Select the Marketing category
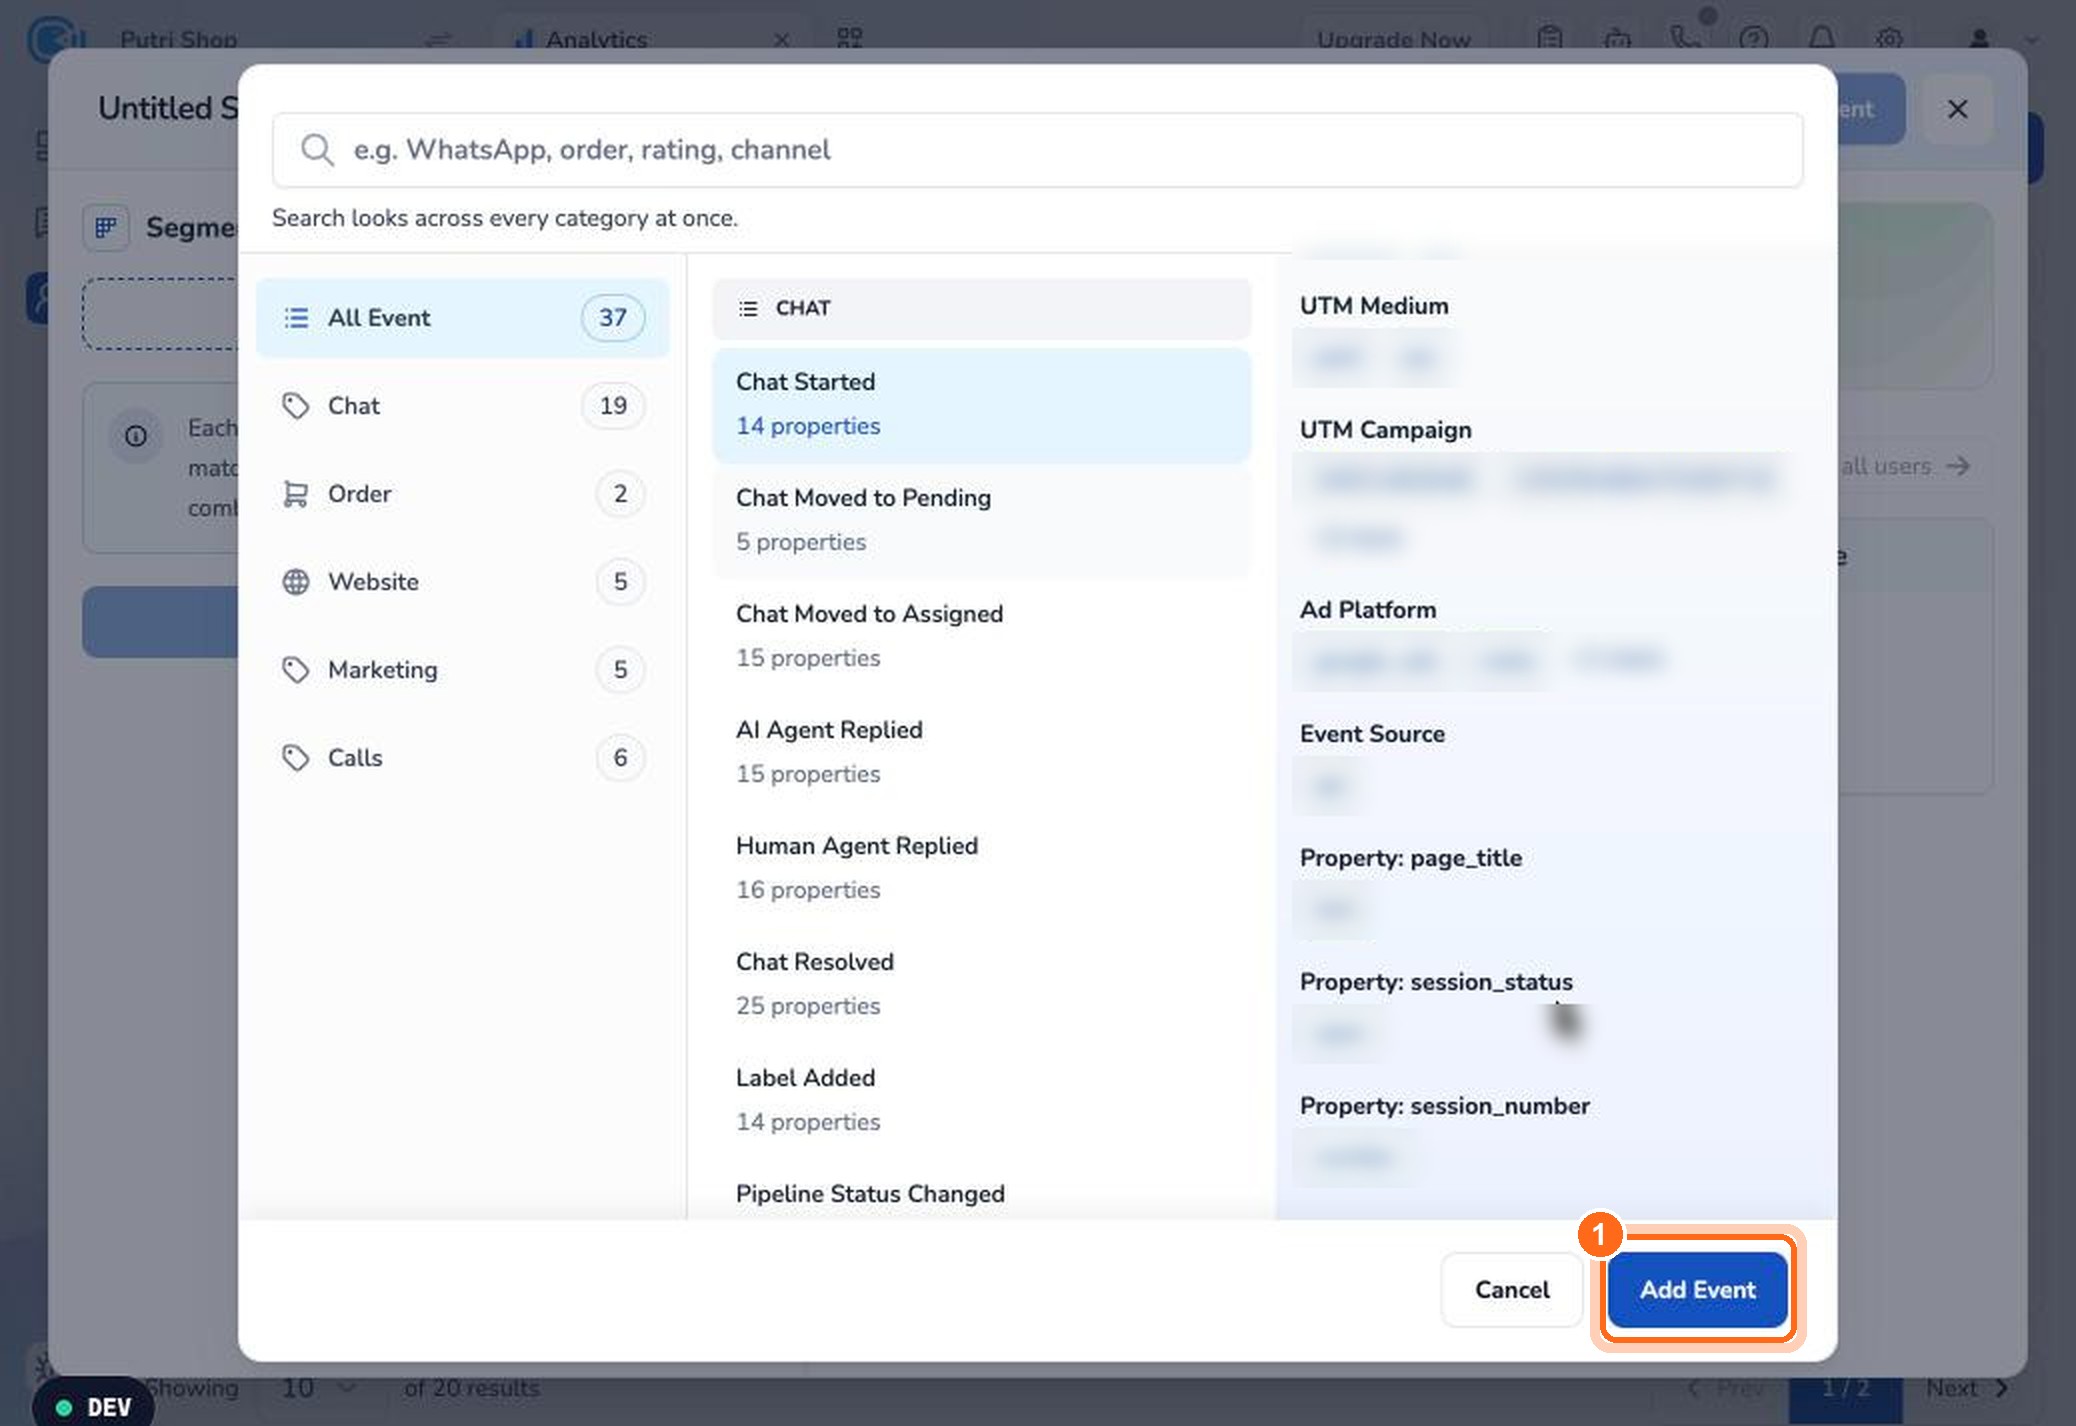Image resolution: width=2076 pixels, height=1426 pixels. point(462,670)
